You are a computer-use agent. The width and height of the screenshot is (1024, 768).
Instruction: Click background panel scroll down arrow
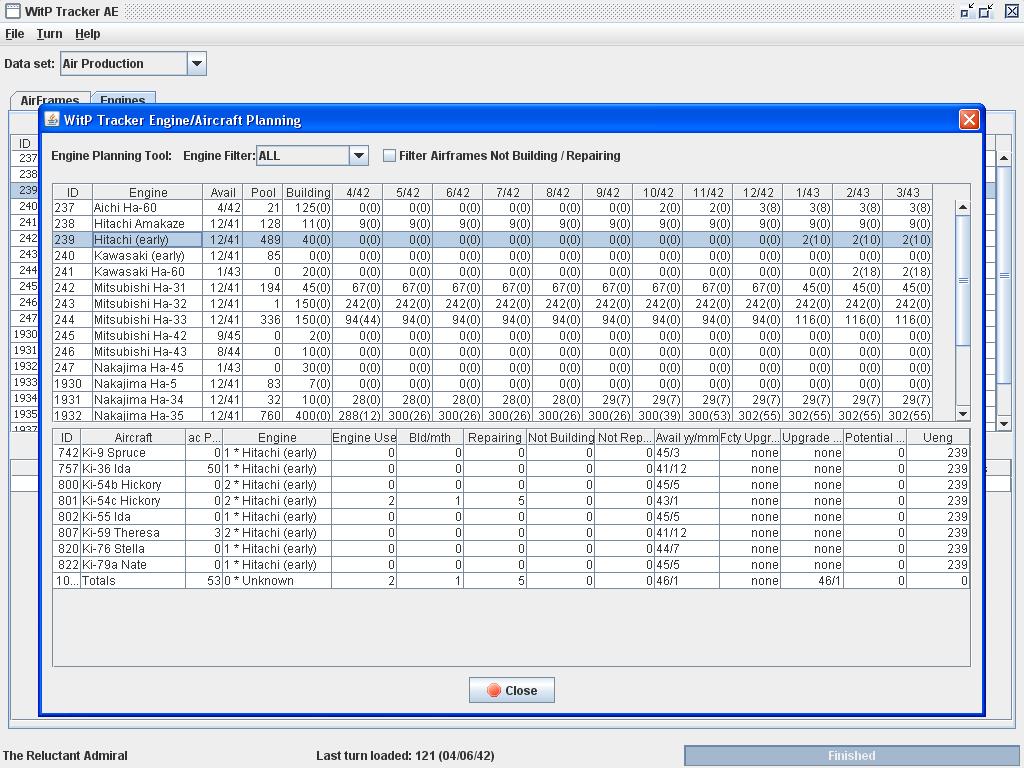(x=1003, y=424)
